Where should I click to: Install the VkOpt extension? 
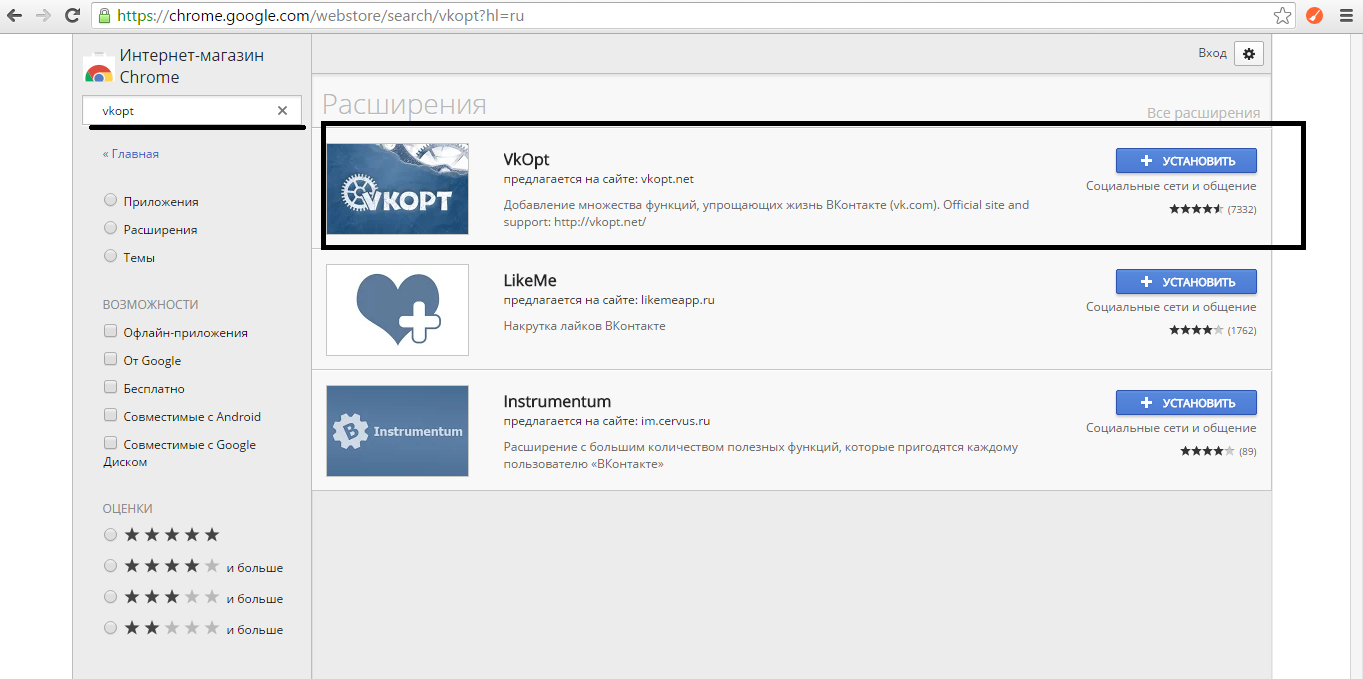click(1186, 161)
